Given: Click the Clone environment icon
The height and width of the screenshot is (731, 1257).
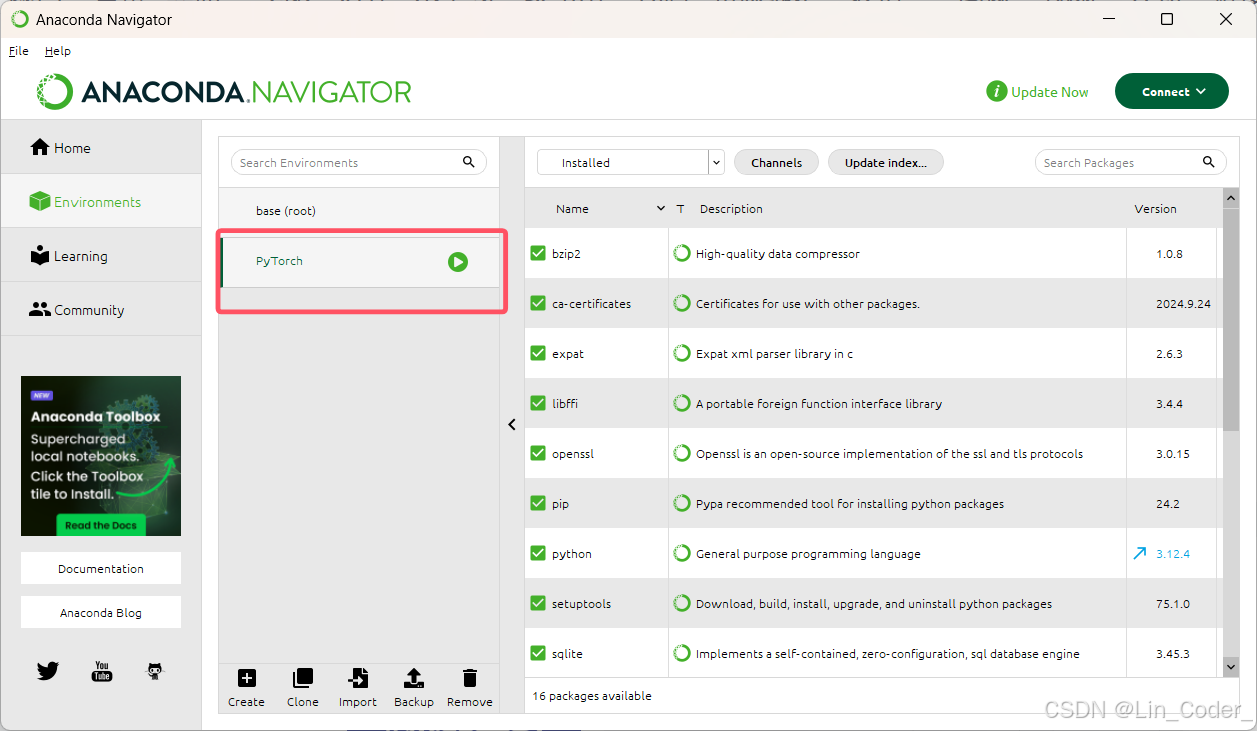Looking at the screenshot, I should coord(302,678).
